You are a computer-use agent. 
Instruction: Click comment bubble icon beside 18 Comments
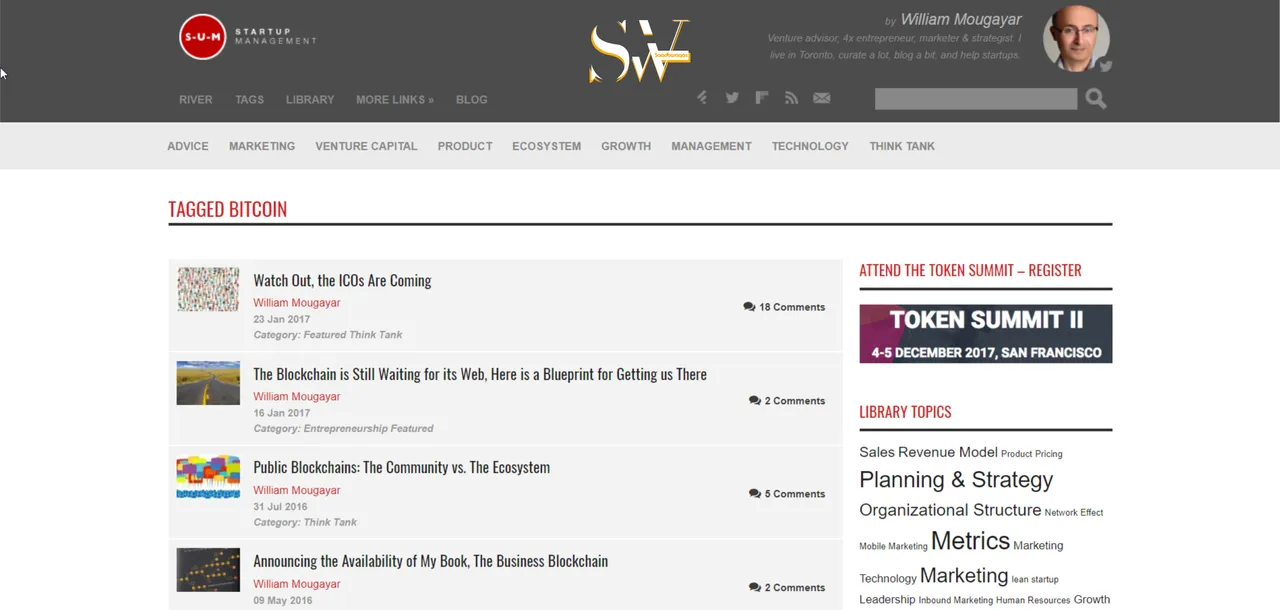point(749,307)
